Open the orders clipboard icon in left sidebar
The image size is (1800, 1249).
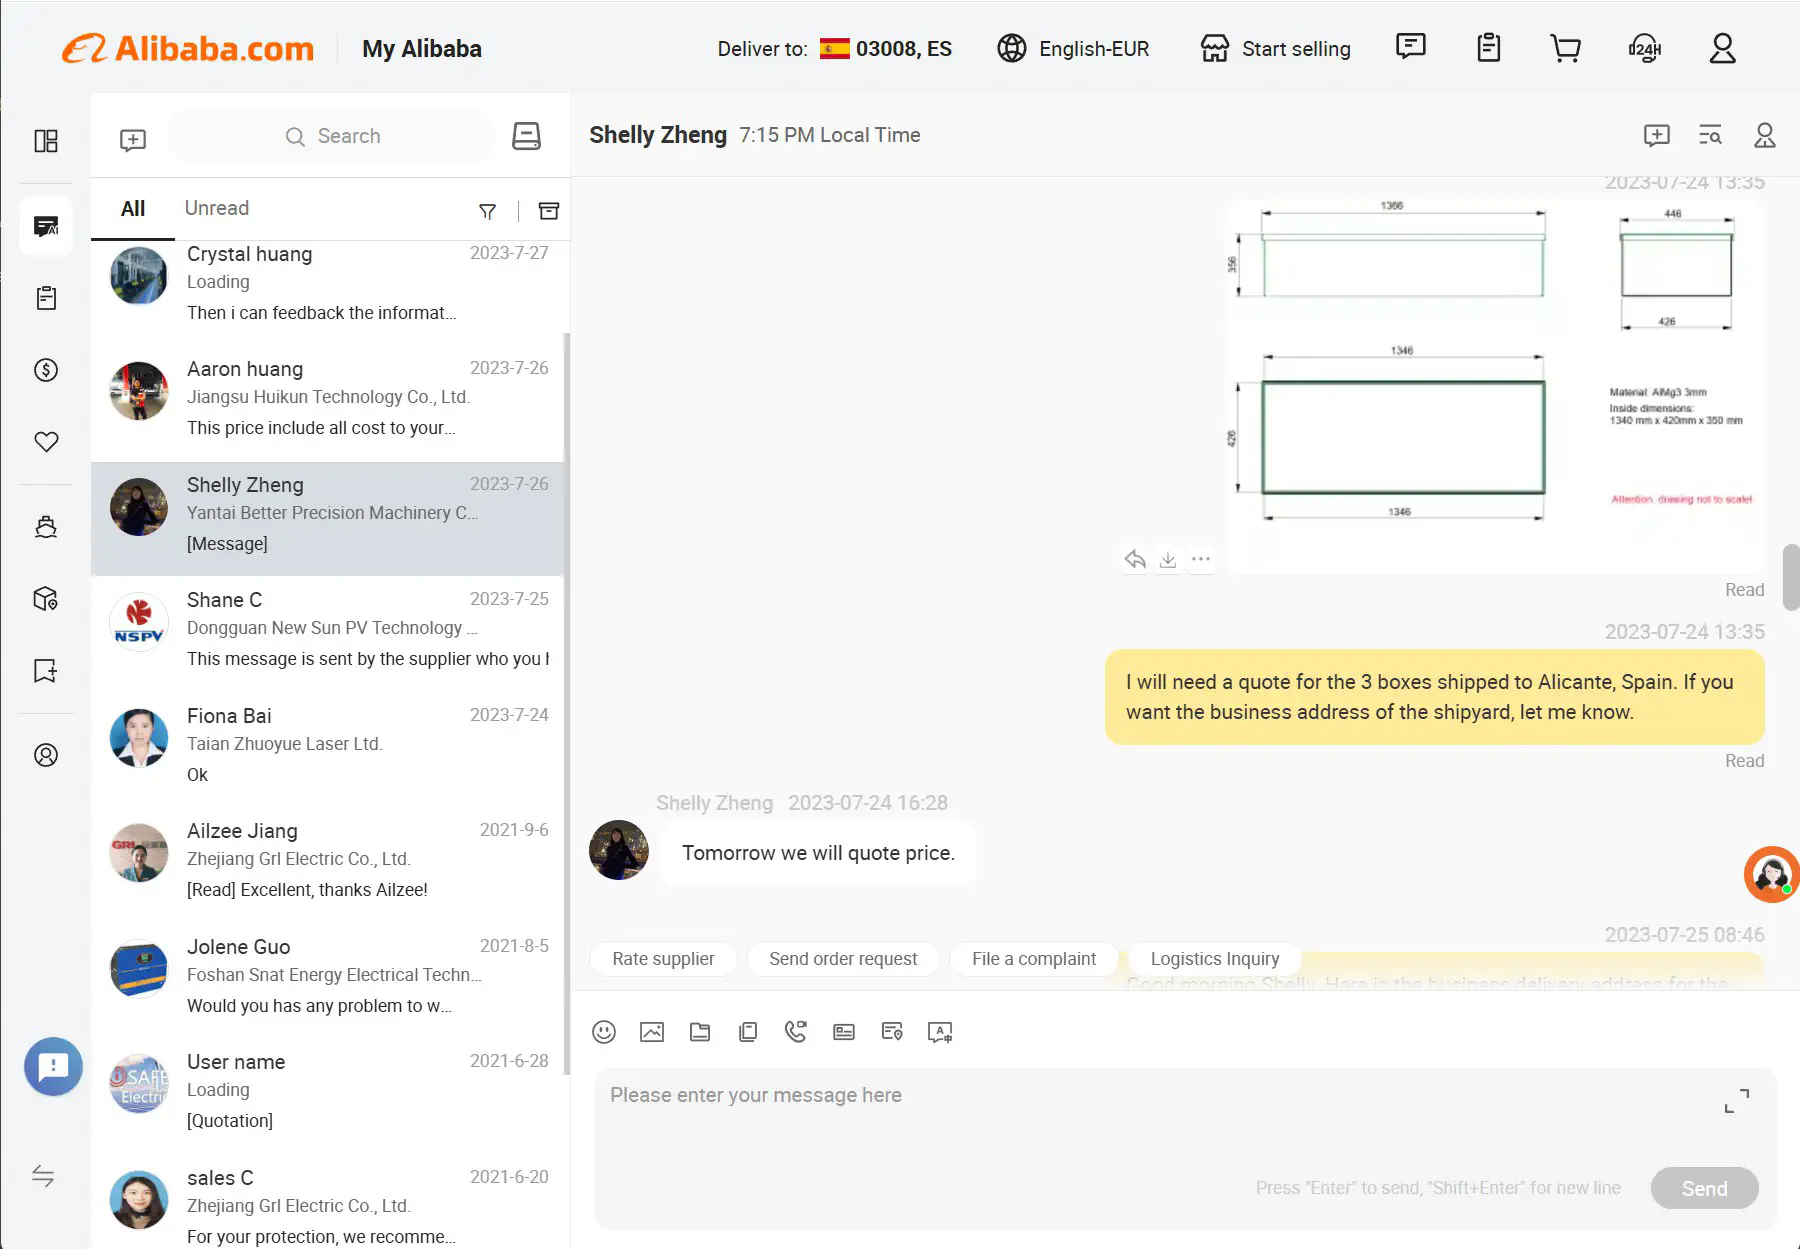(46, 297)
